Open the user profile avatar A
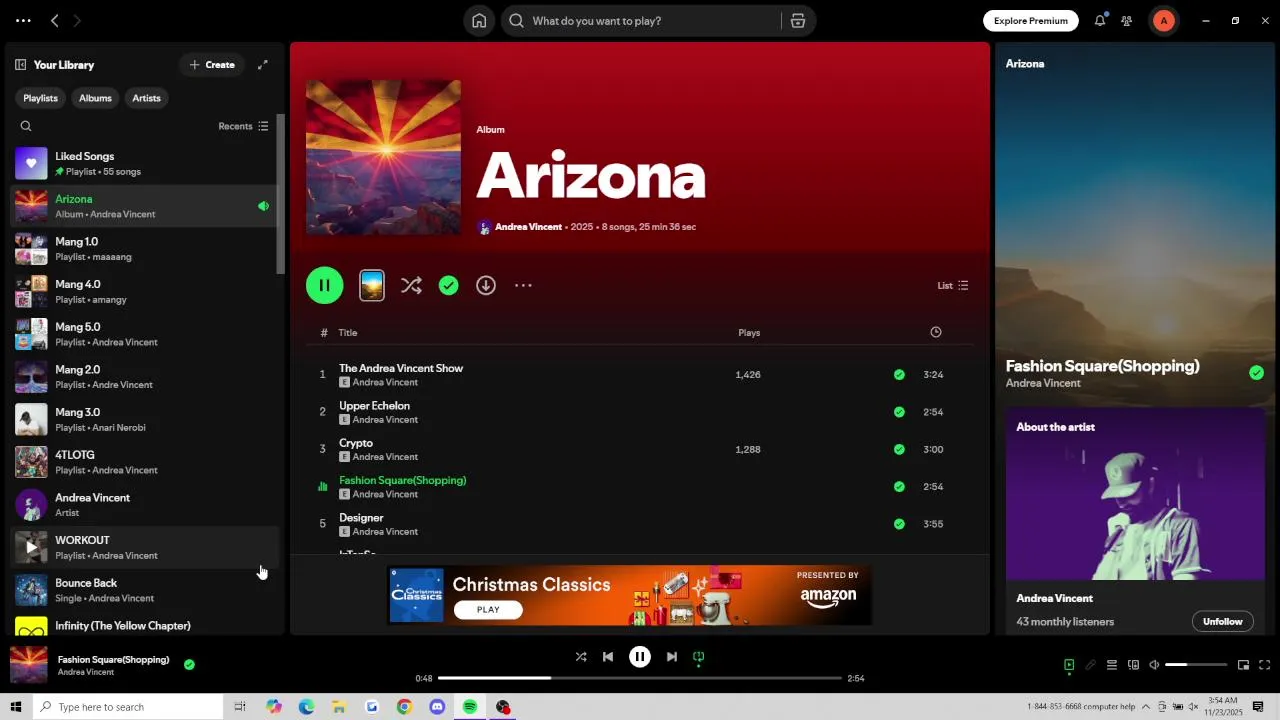This screenshot has height=720, width=1280. tap(1163, 21)
